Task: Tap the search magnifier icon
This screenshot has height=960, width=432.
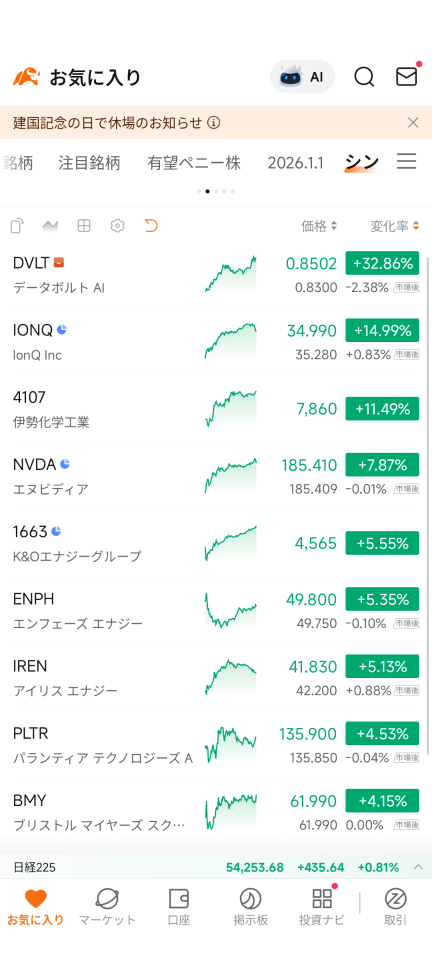Action: 364,77
